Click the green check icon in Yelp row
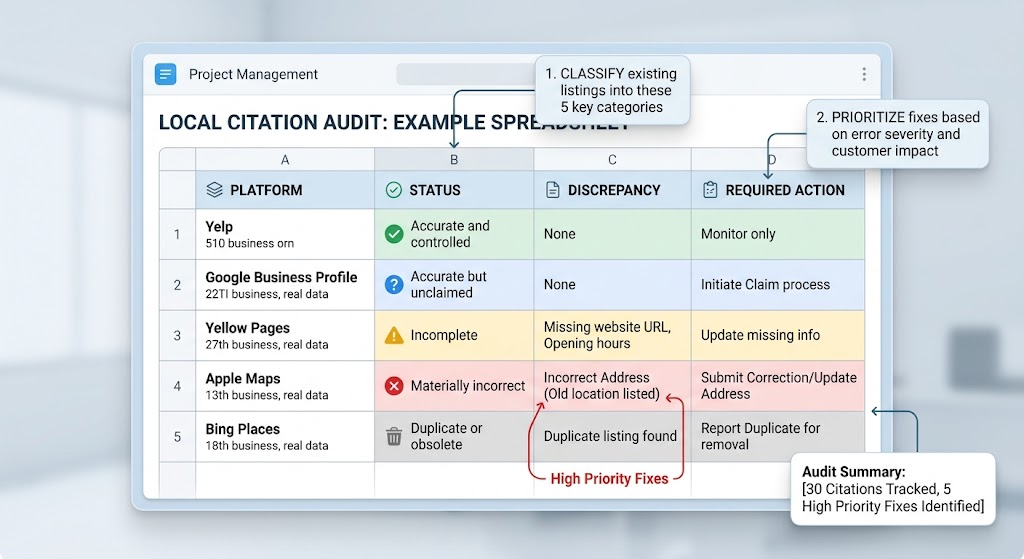1024x559 pixels. pyautogui.click(x=394, y=234)
